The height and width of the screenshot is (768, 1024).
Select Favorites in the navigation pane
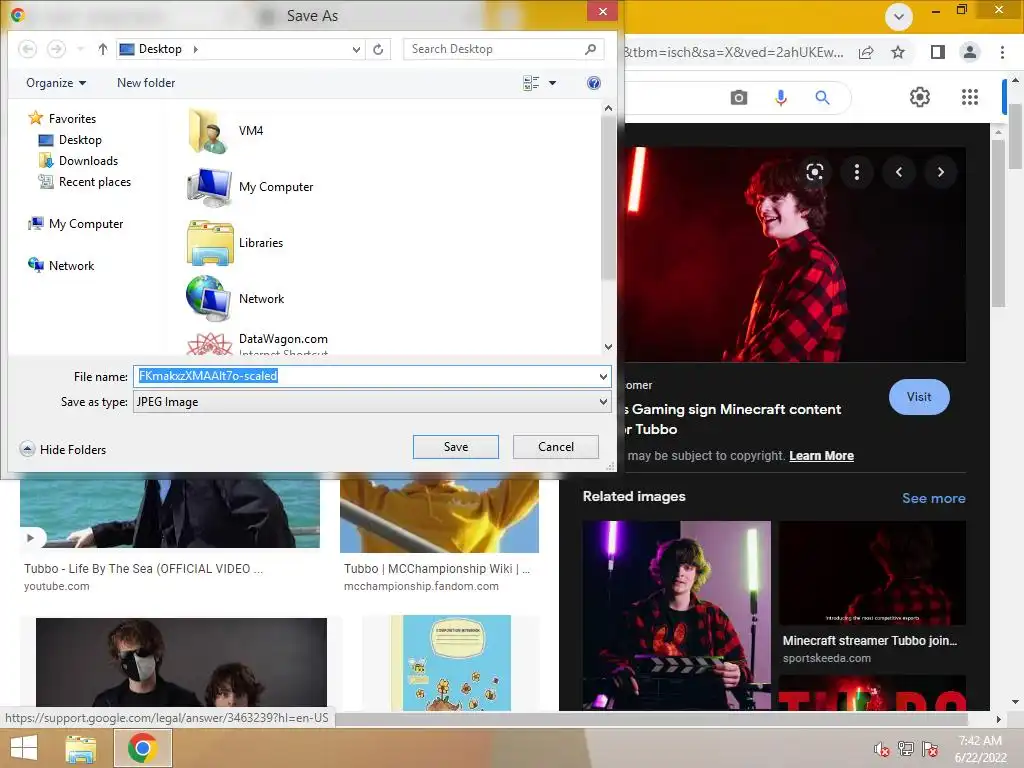(63, 119)
